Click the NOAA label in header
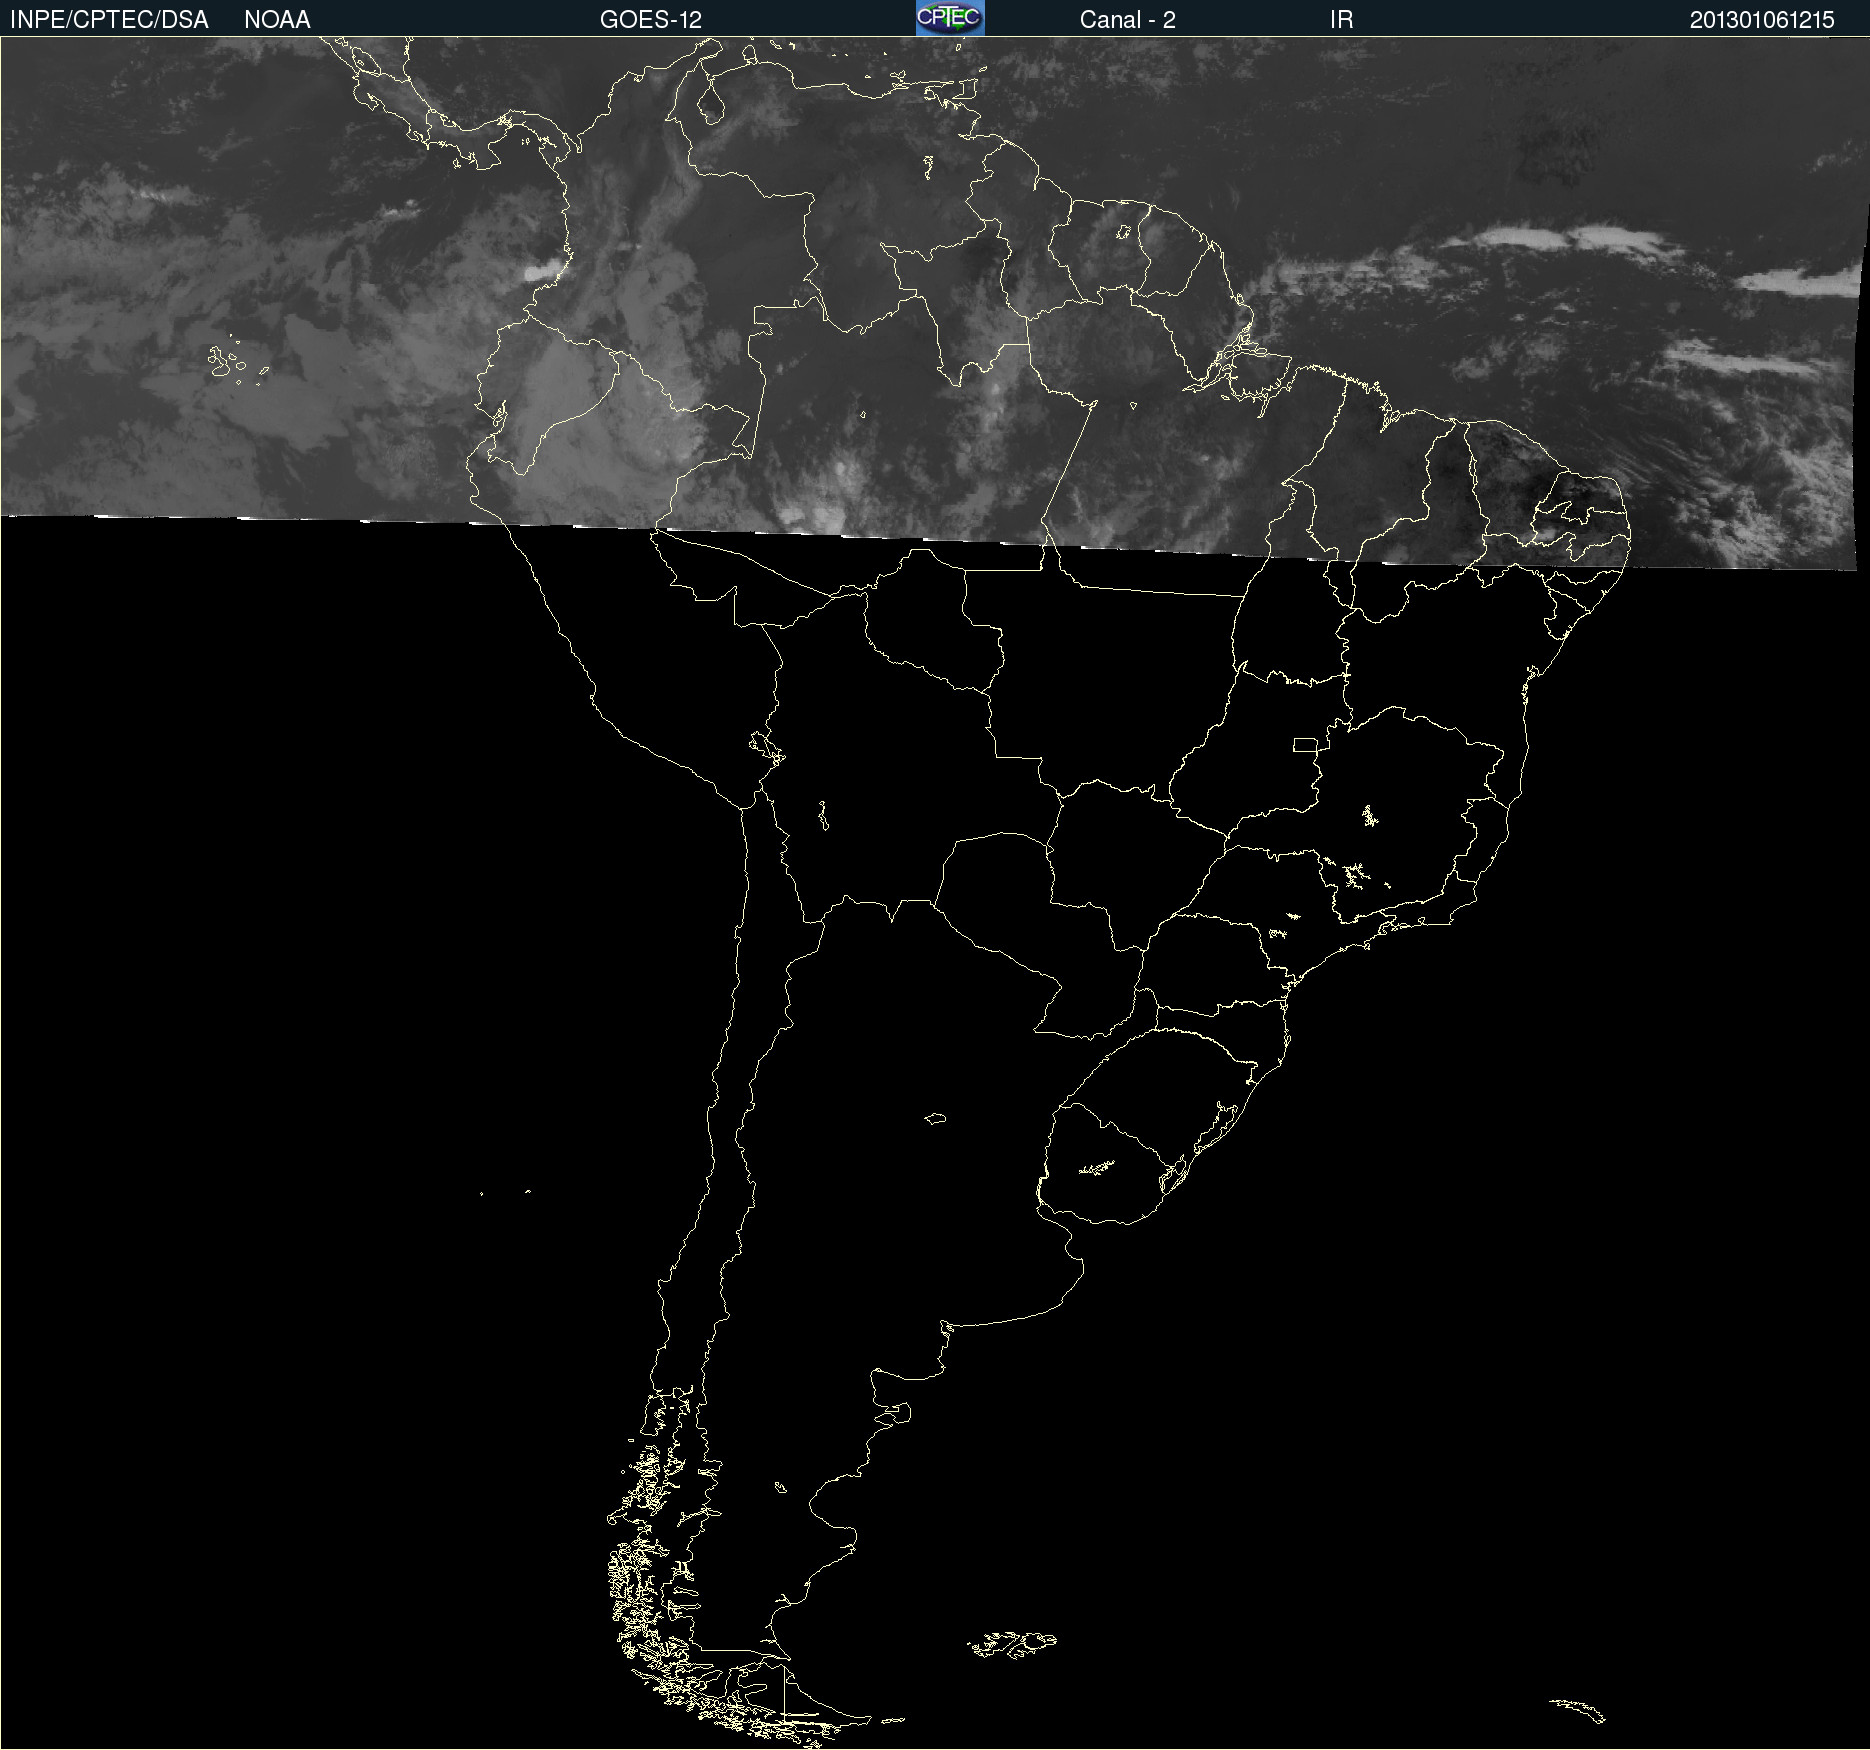The height and width of the screenshot is (1750, 1870). (x=277, y=20)
